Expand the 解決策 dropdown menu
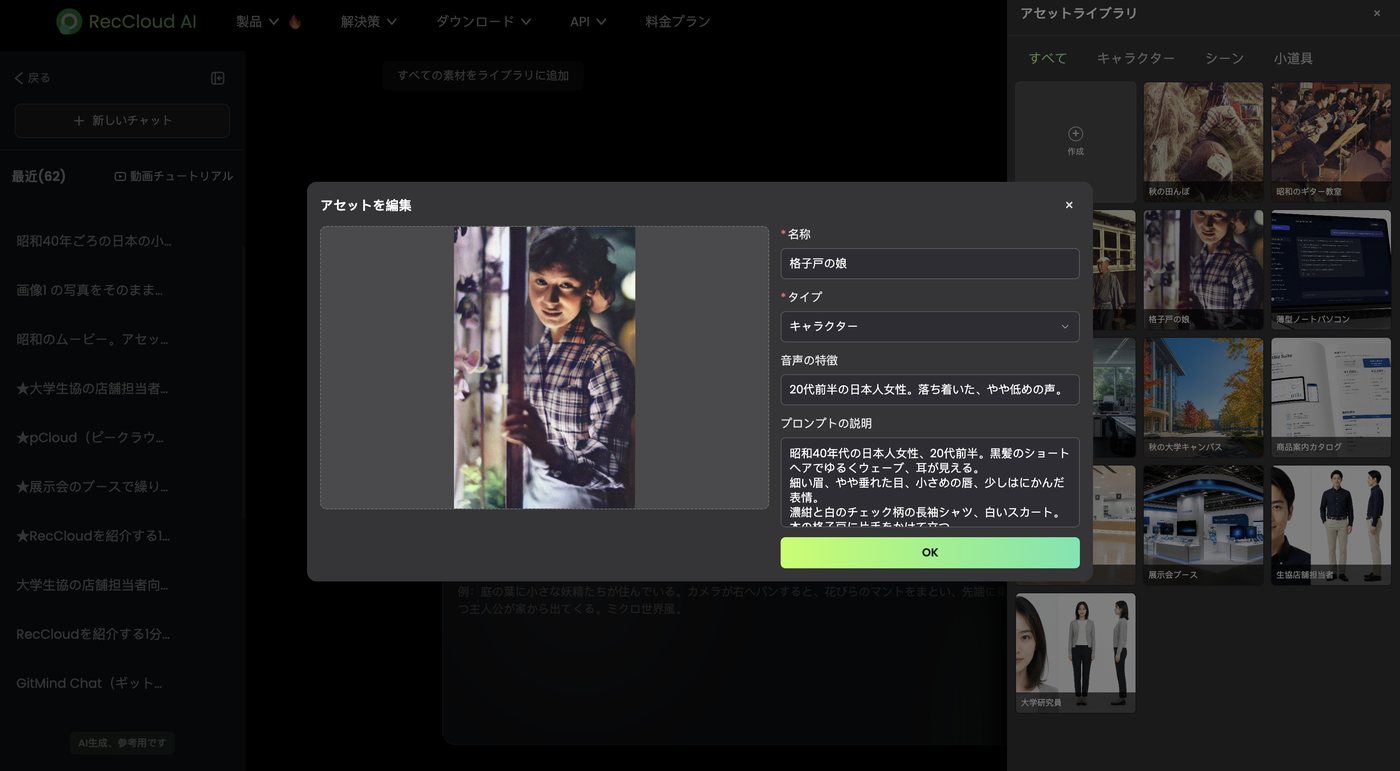1400x771 pixels. click(369, 21)
